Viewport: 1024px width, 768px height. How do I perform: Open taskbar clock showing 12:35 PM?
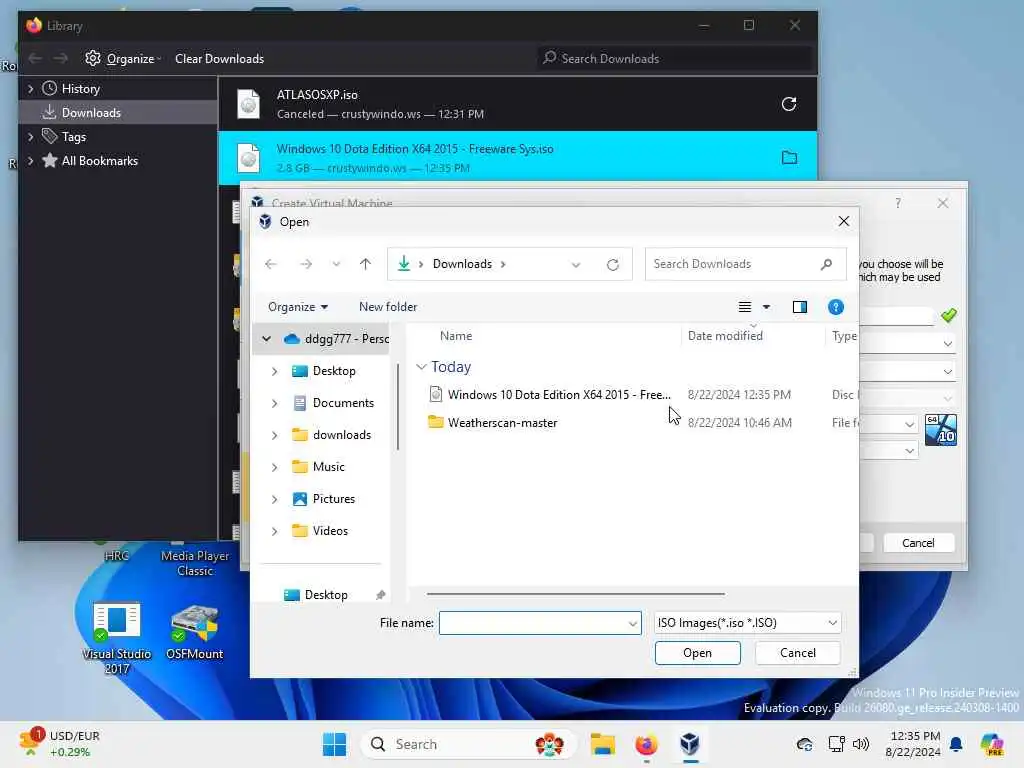914,744
